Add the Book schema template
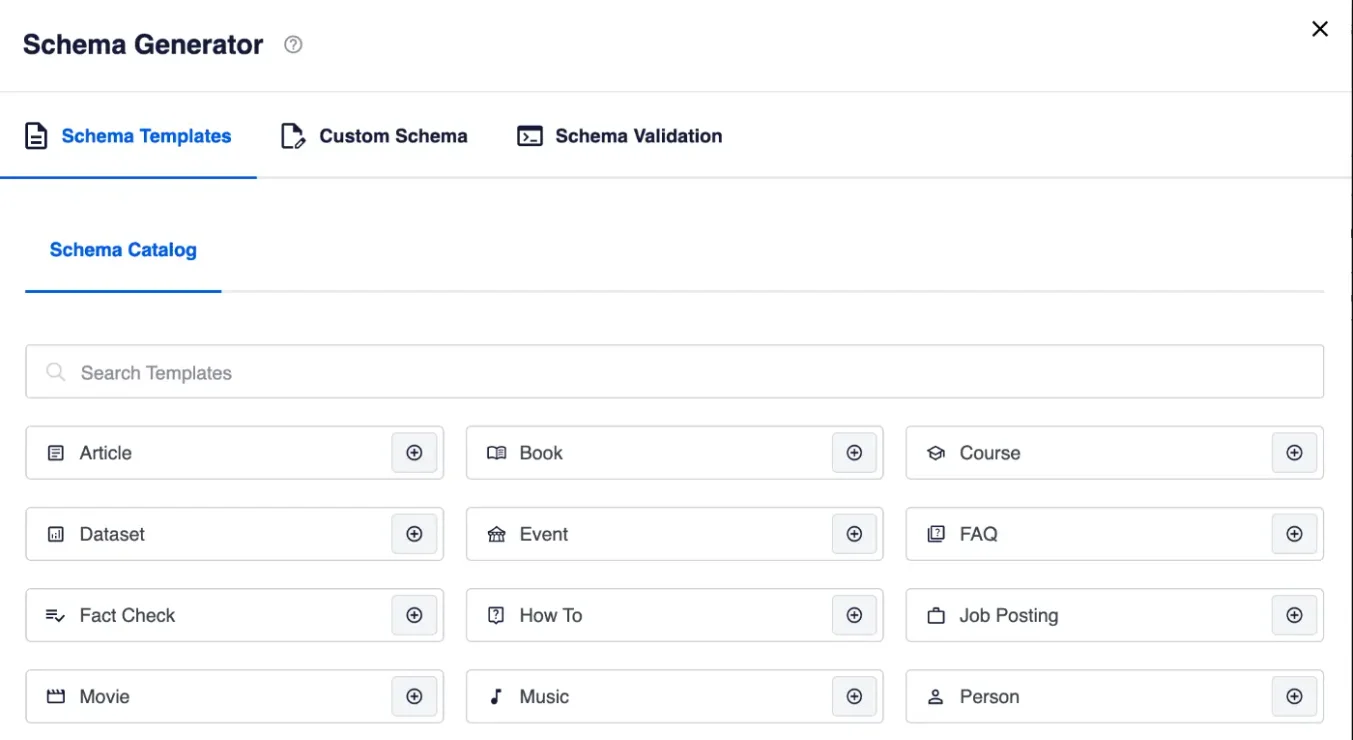1353x740 pixels. [x=854, y=453]
